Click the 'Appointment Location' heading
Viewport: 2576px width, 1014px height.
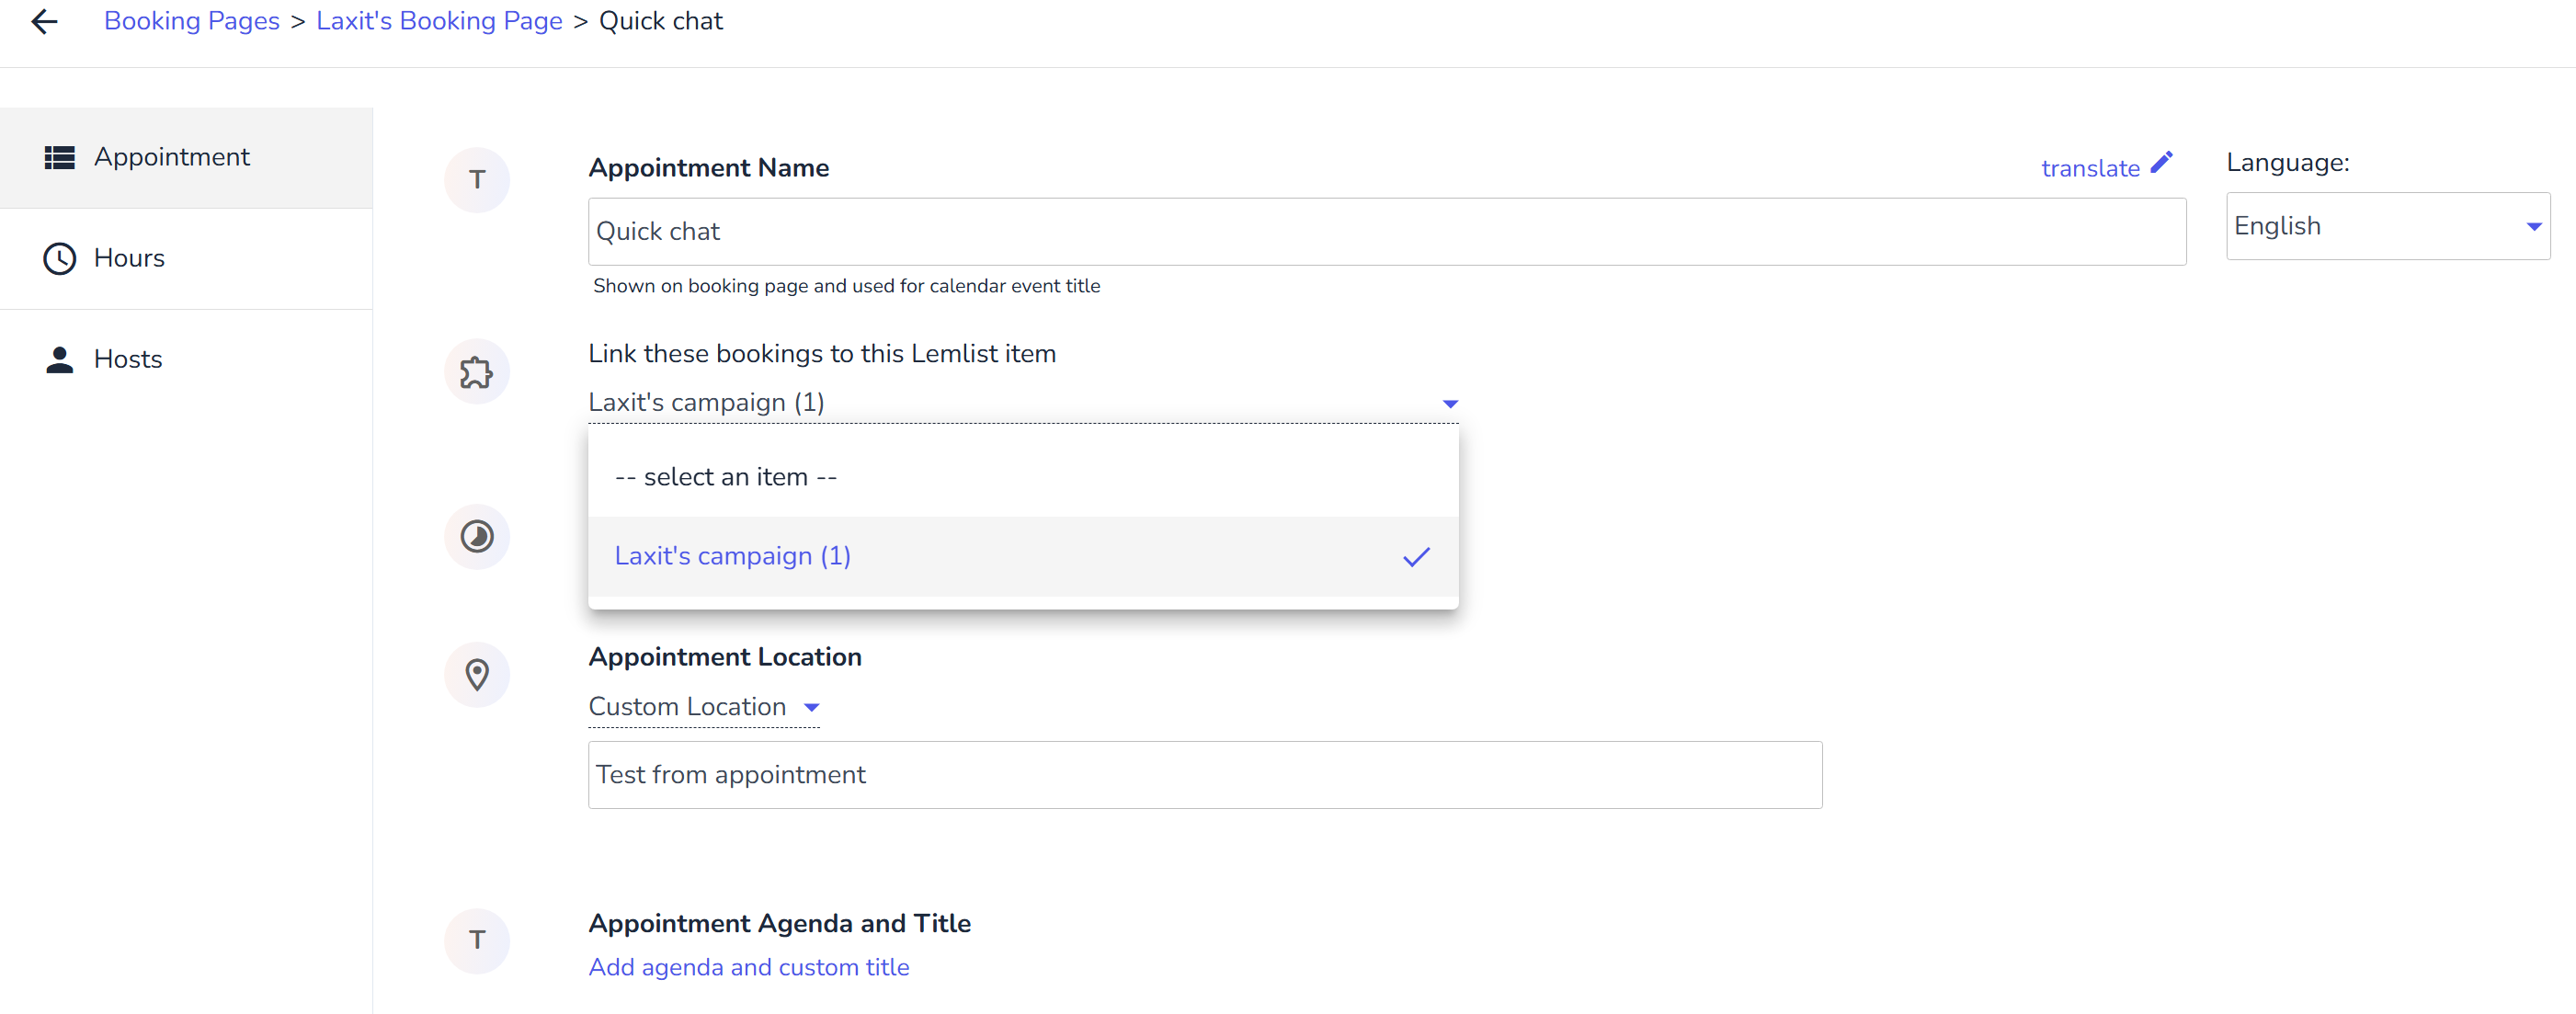point(725,657)
